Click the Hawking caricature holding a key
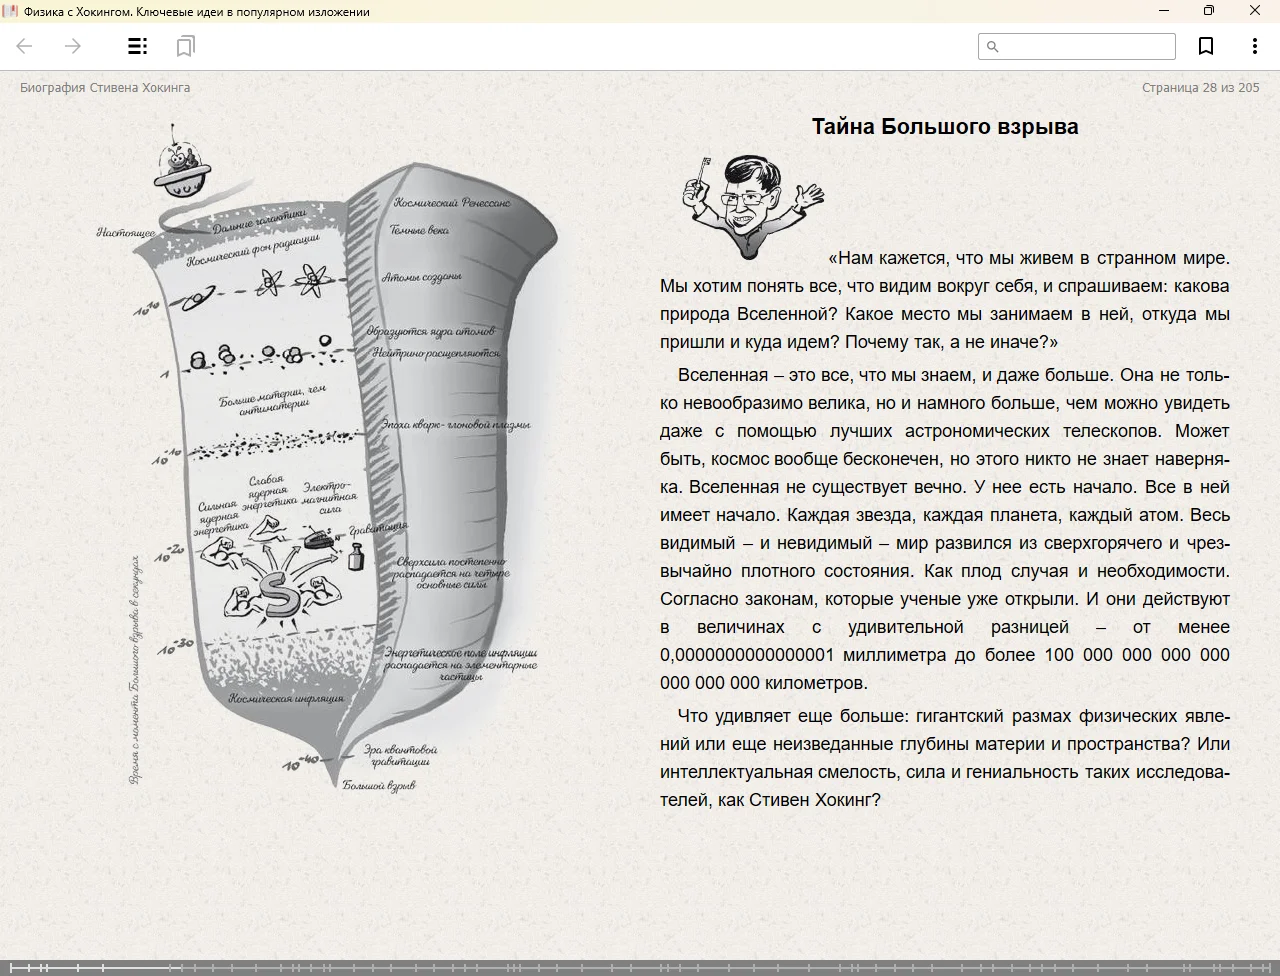 pos(753,207)
